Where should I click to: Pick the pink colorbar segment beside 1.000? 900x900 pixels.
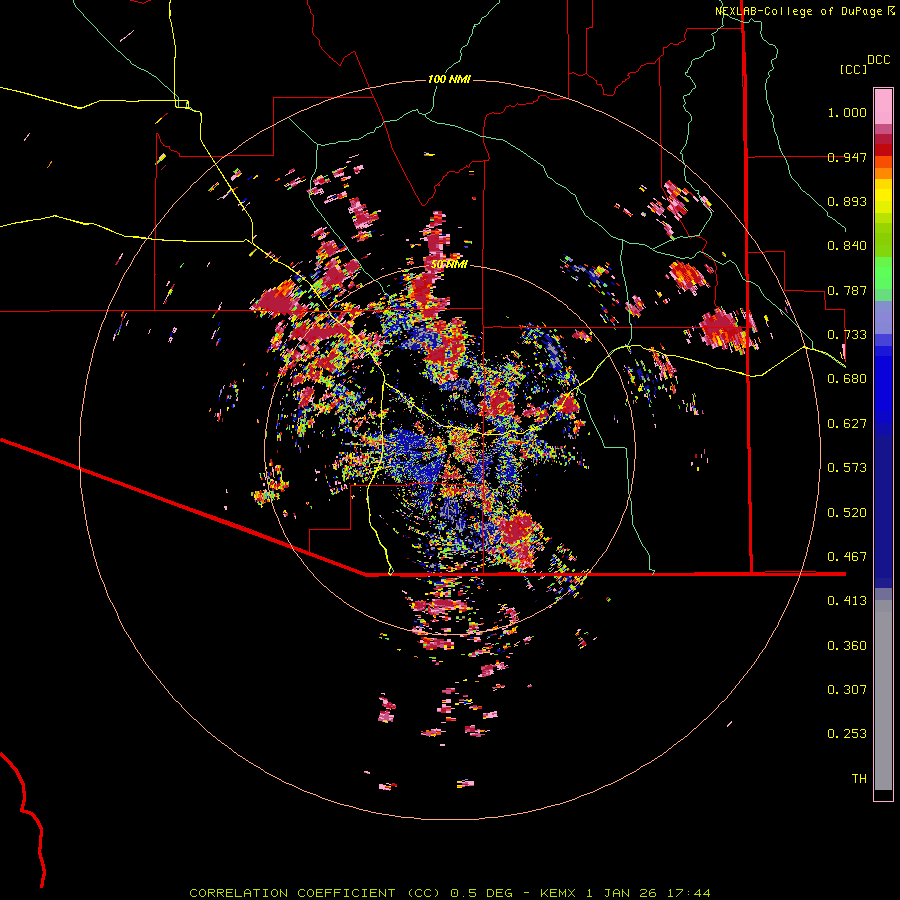coord(883,107)
